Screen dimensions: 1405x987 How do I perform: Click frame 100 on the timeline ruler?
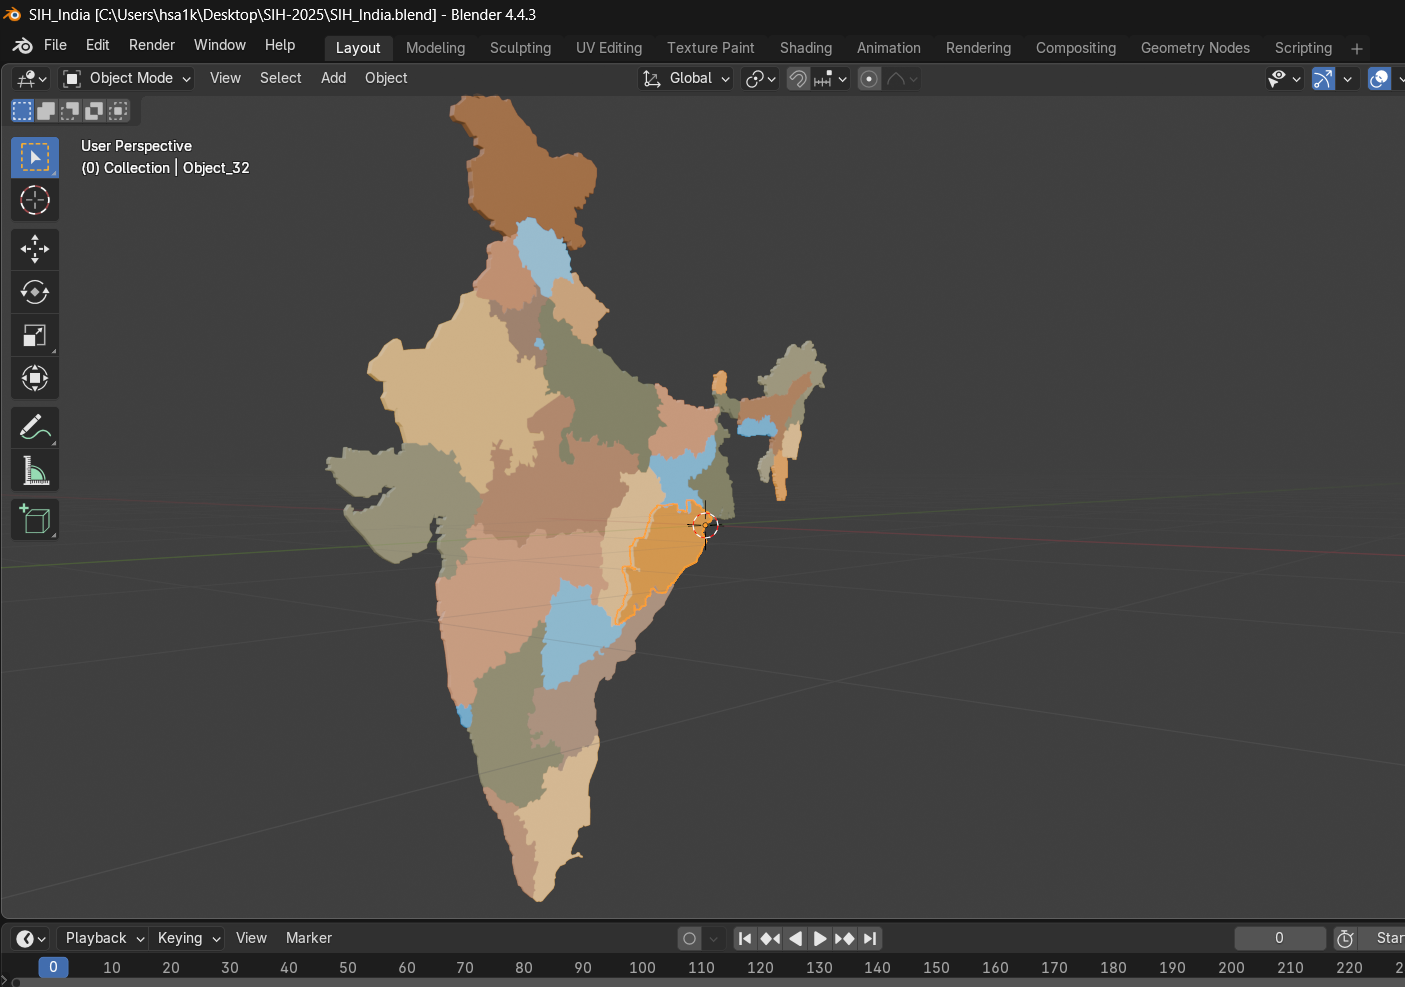coord(642,968)
